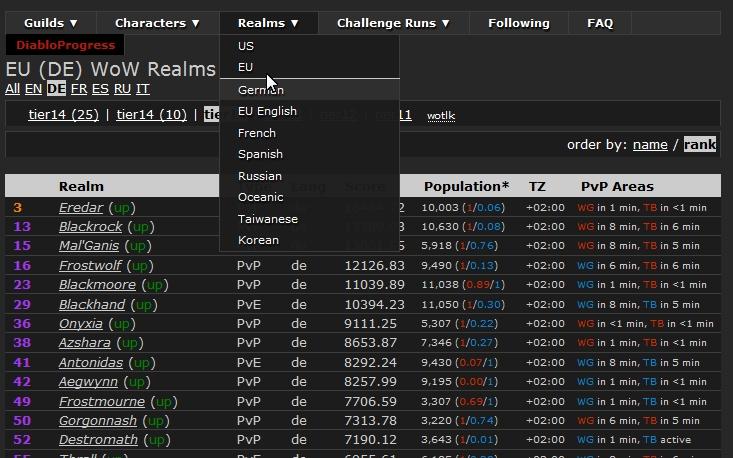Click the PvE type in Antonidas row
Screen dimensions: 733x458
coord(249,363)
